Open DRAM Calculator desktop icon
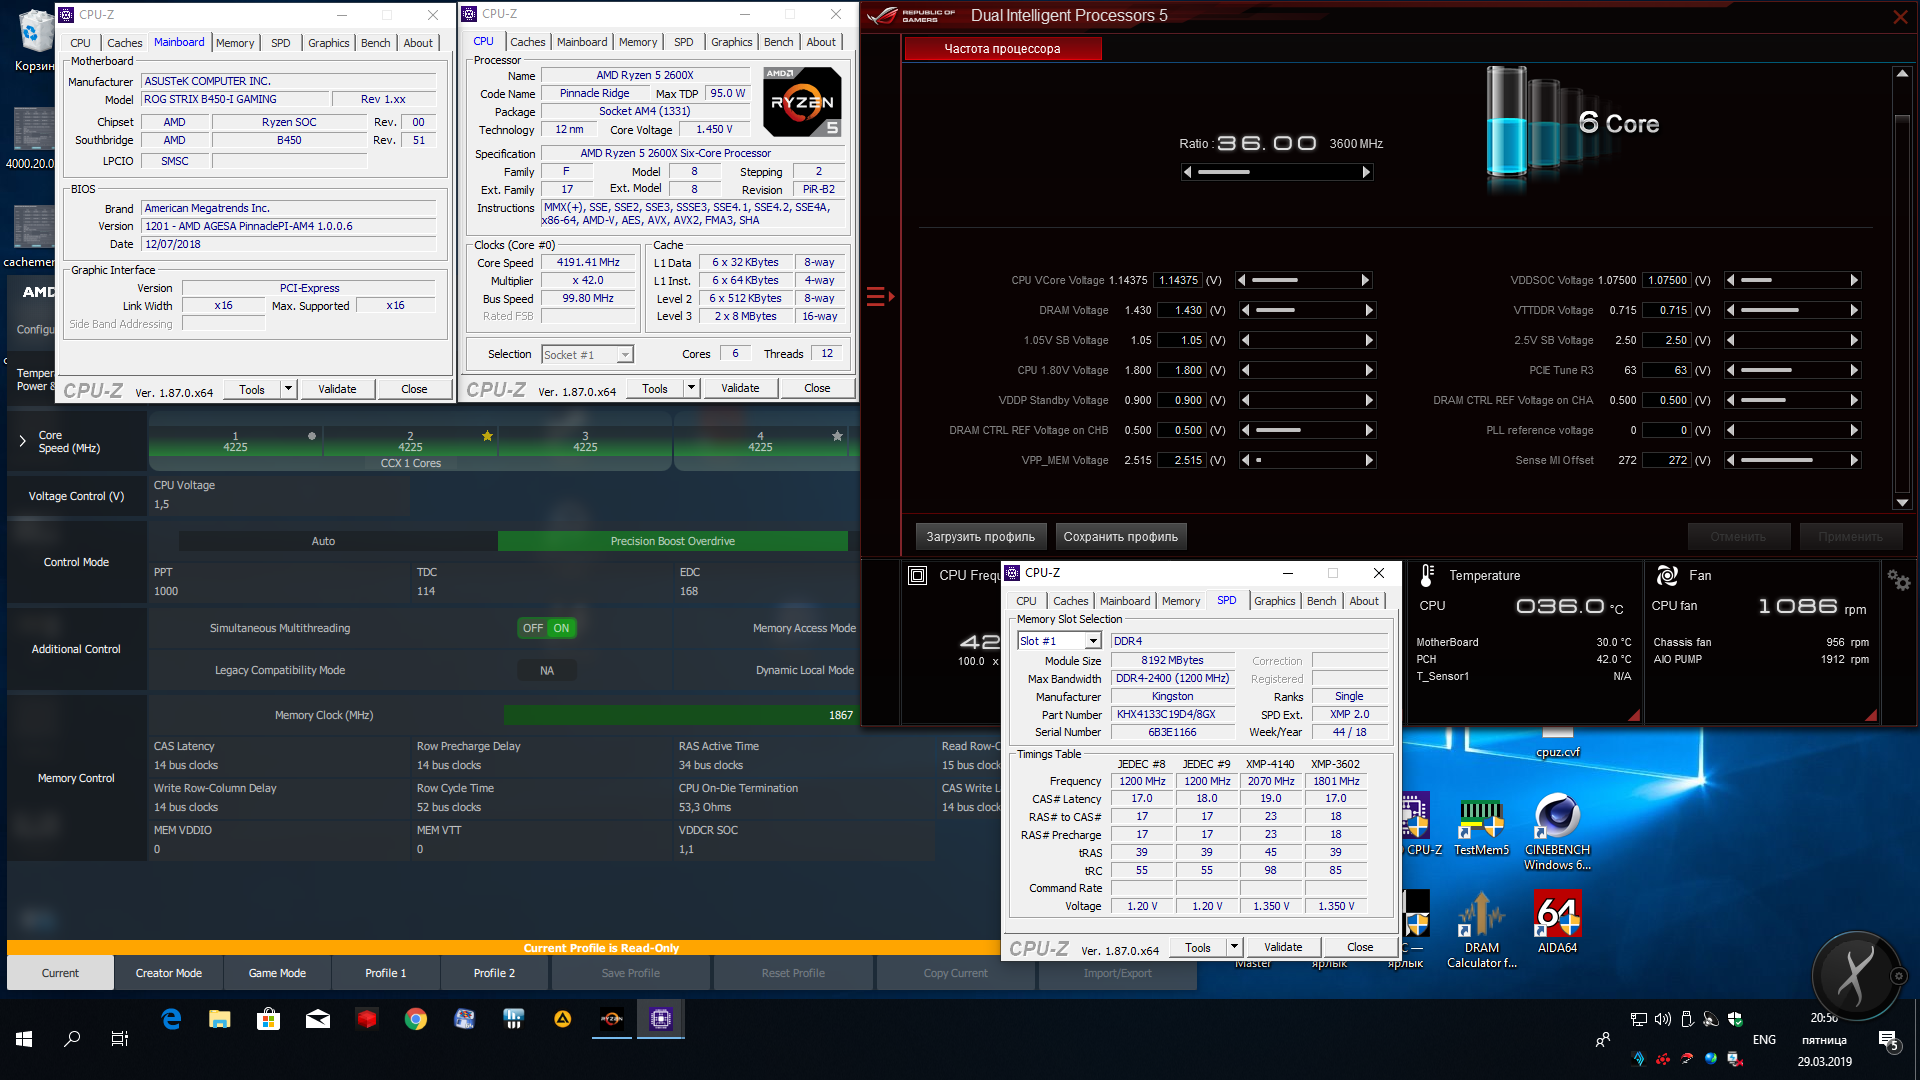Viewport: 1920px width, 1080px height. [1481, 914]
